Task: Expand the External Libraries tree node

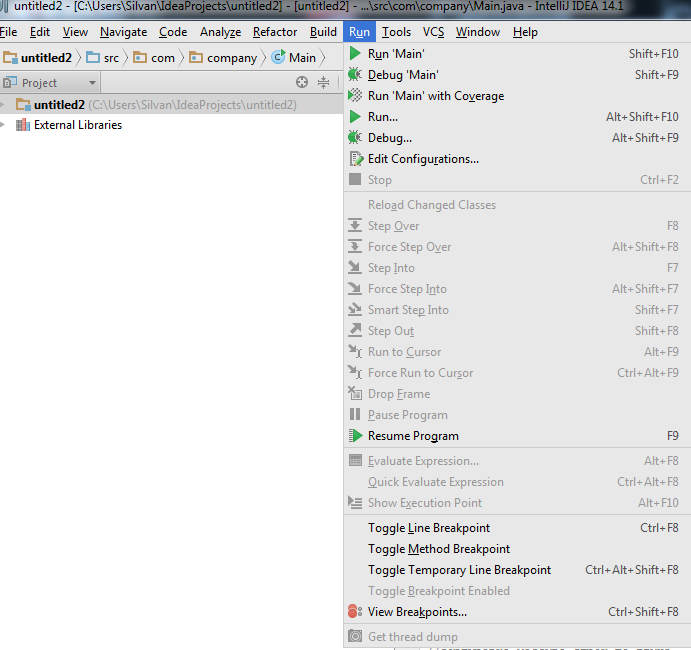Action: pos(3,125)
